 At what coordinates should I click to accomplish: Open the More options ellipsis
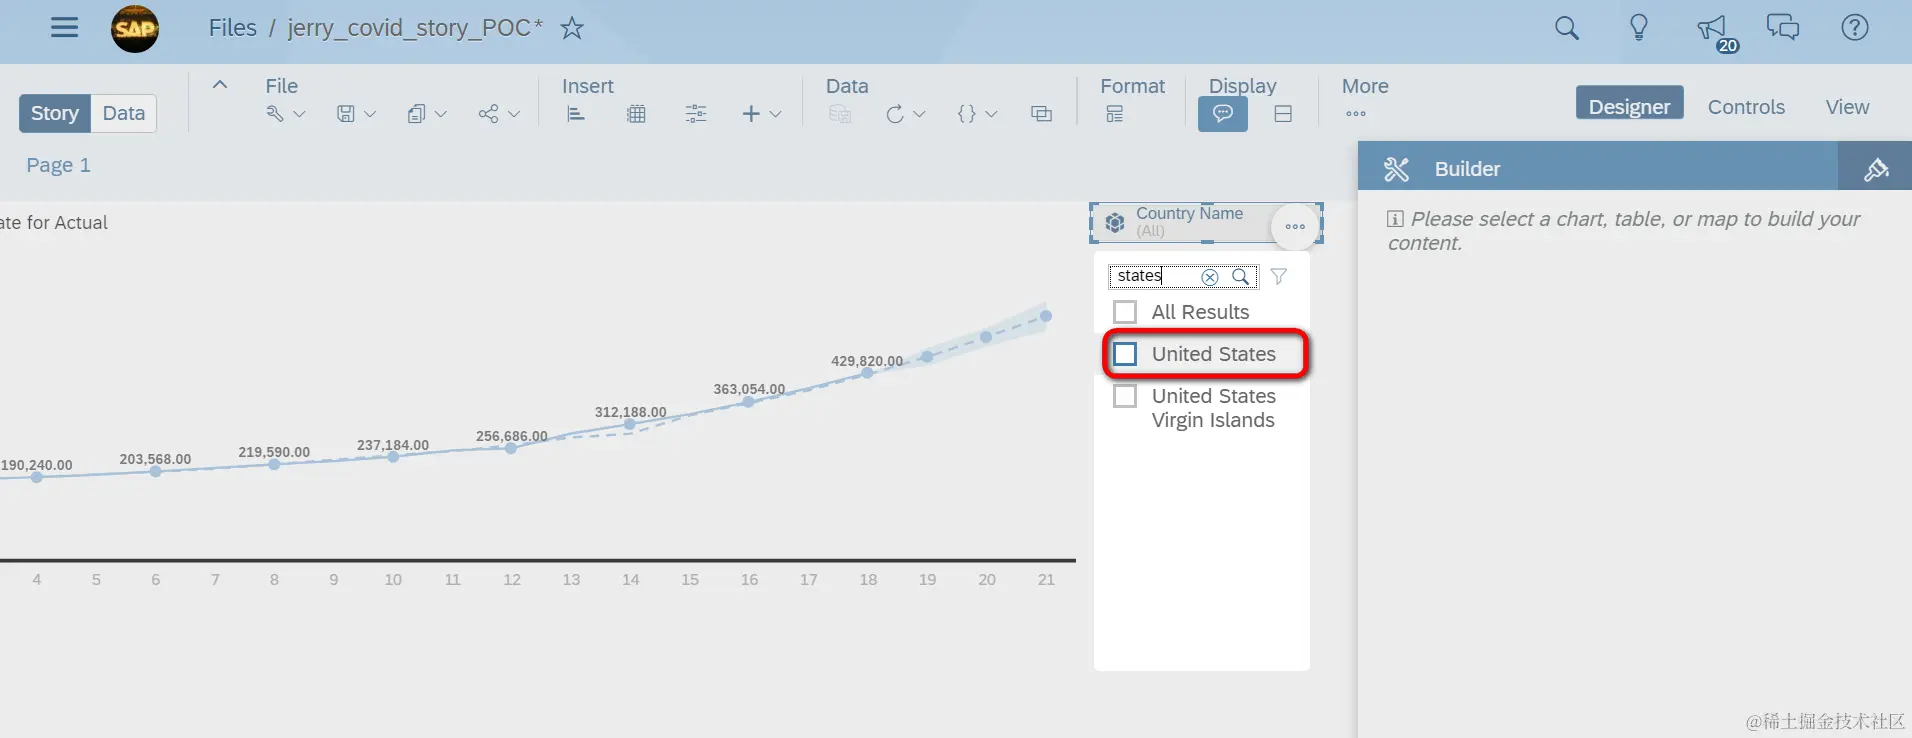coord(1356,114)
